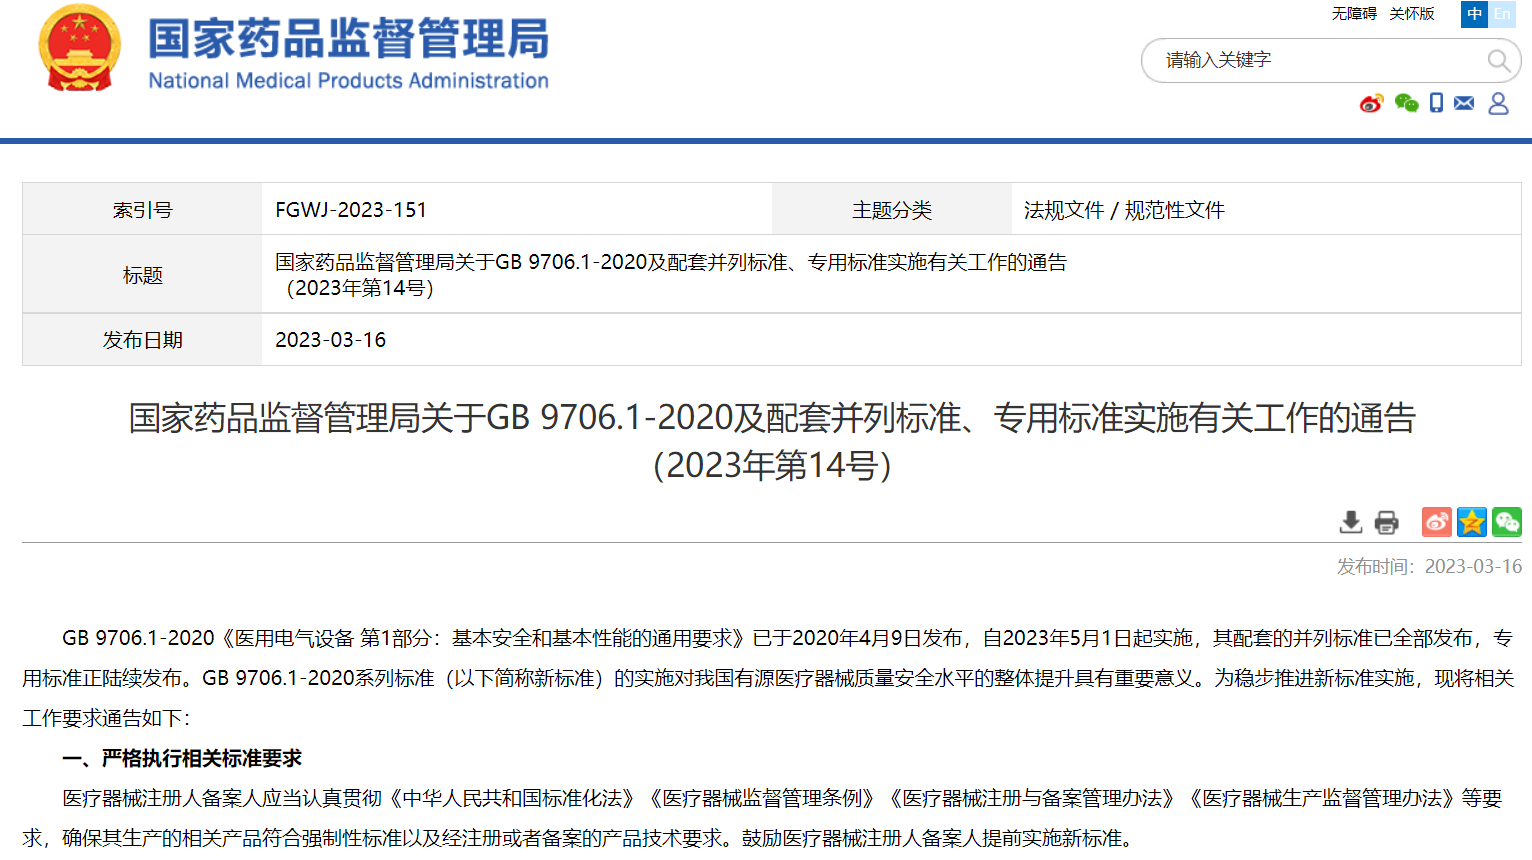This screenshot has width=1532, height=860.
Task: Click the national emblem logo
Action: pyautogui.click(x=80, y=49)
